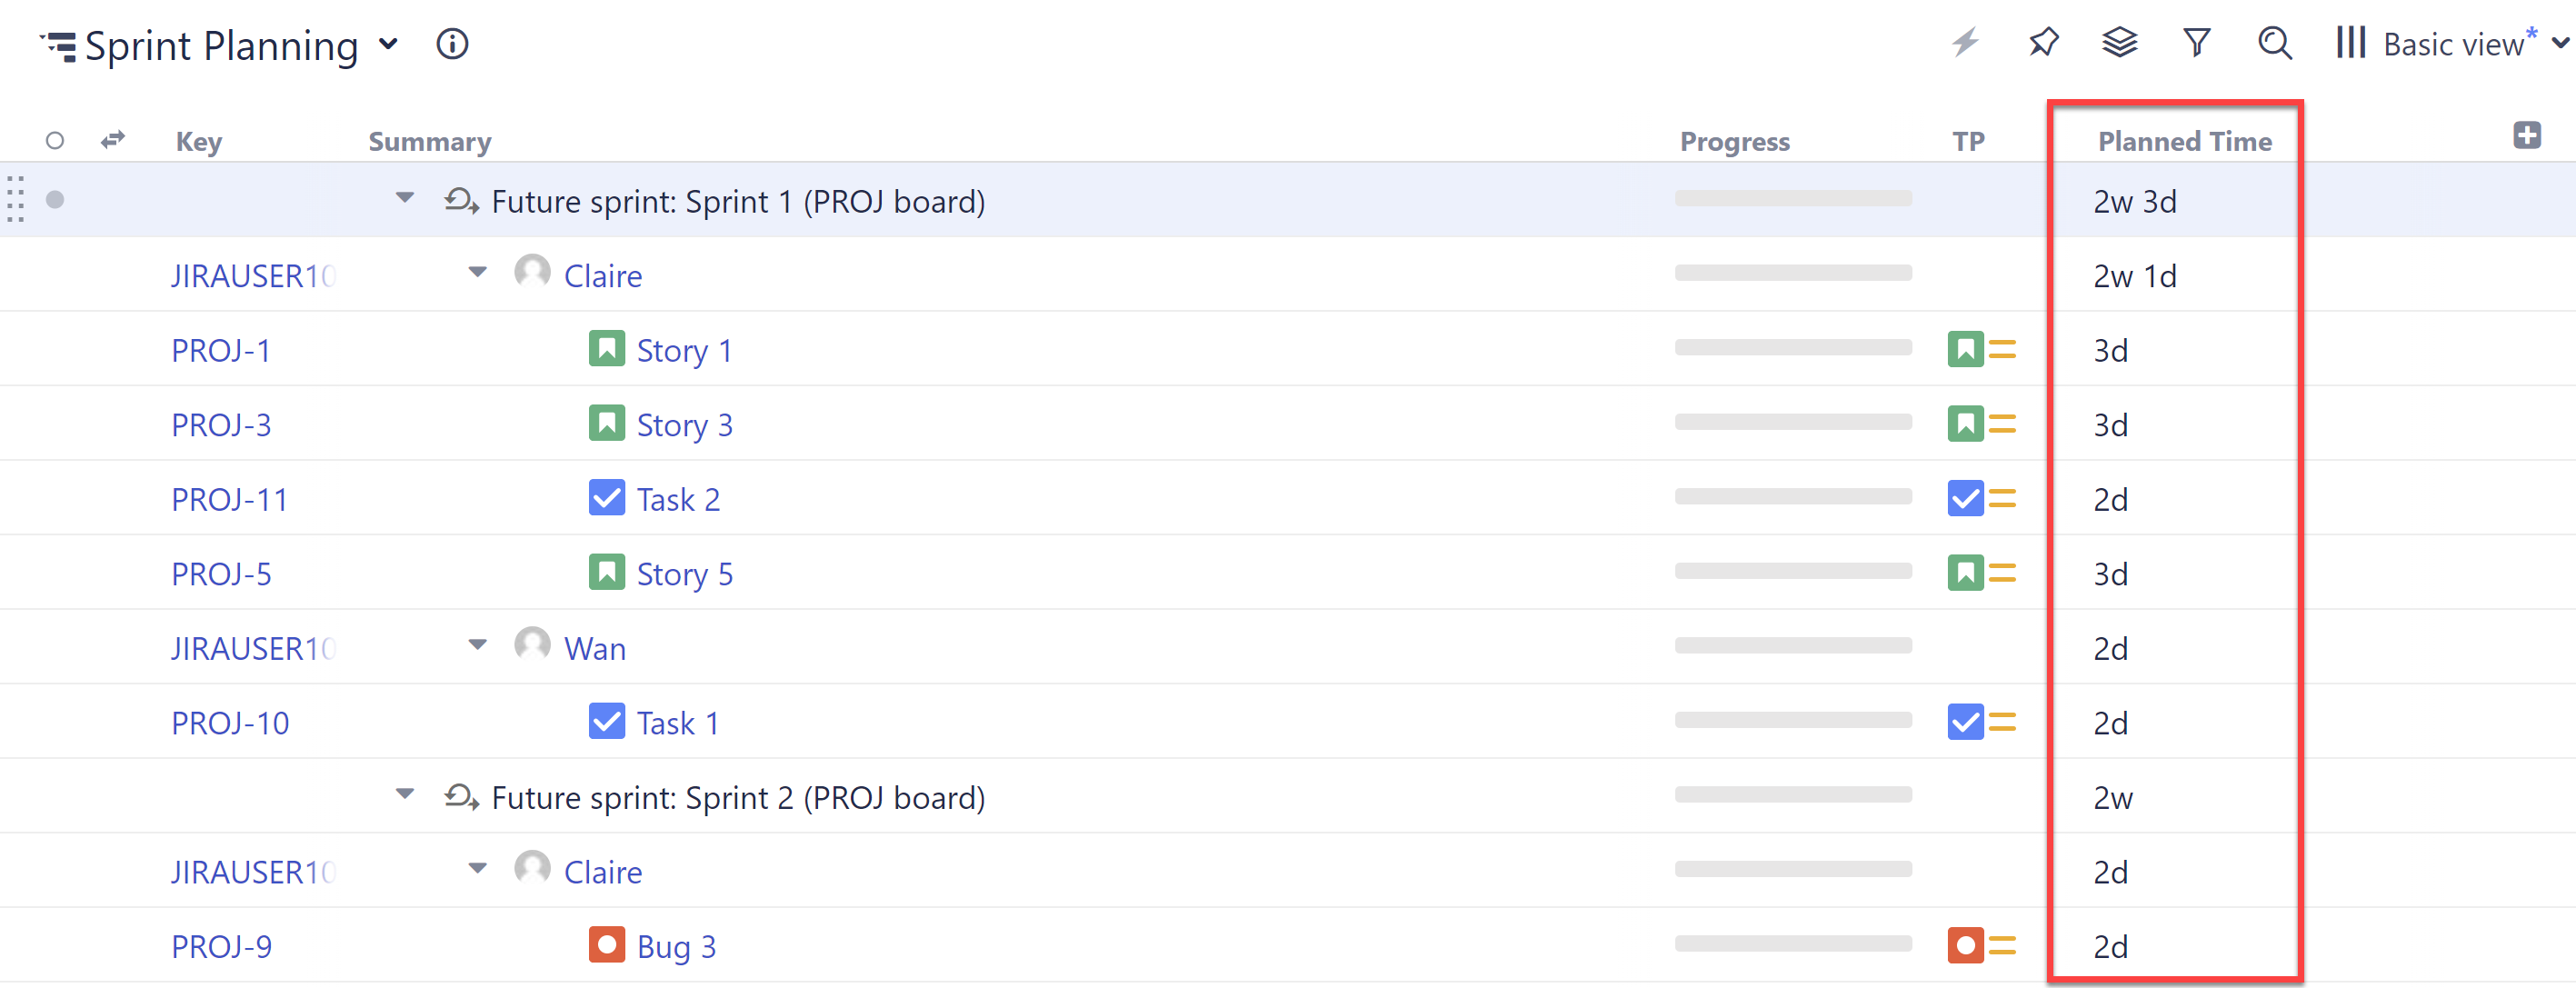The height and width of the screenshot is (988, 2576).
Task: Click the swap arrows column header icon
Action: click(x=113, y=140)
